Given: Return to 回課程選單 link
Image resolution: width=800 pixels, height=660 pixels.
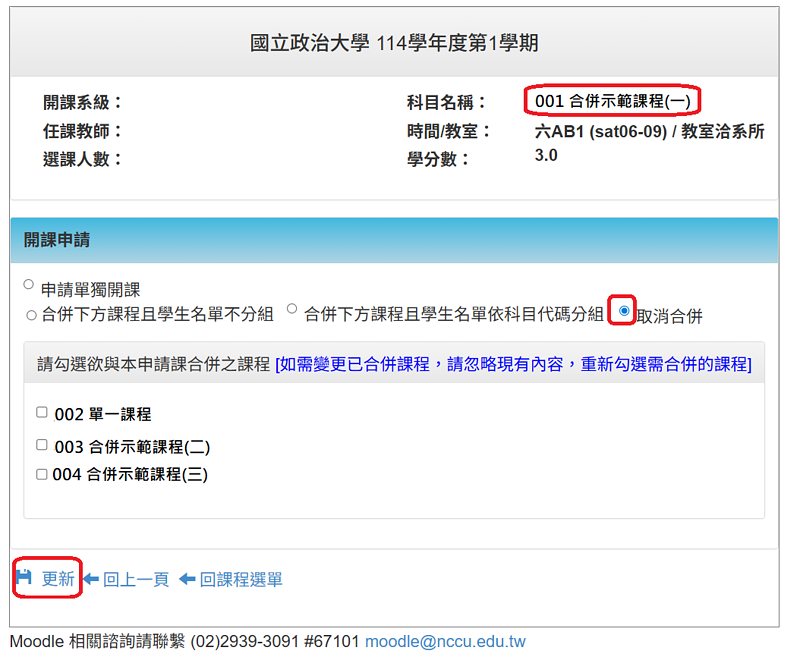Looking at the screenshot, I should pos(241,580).
